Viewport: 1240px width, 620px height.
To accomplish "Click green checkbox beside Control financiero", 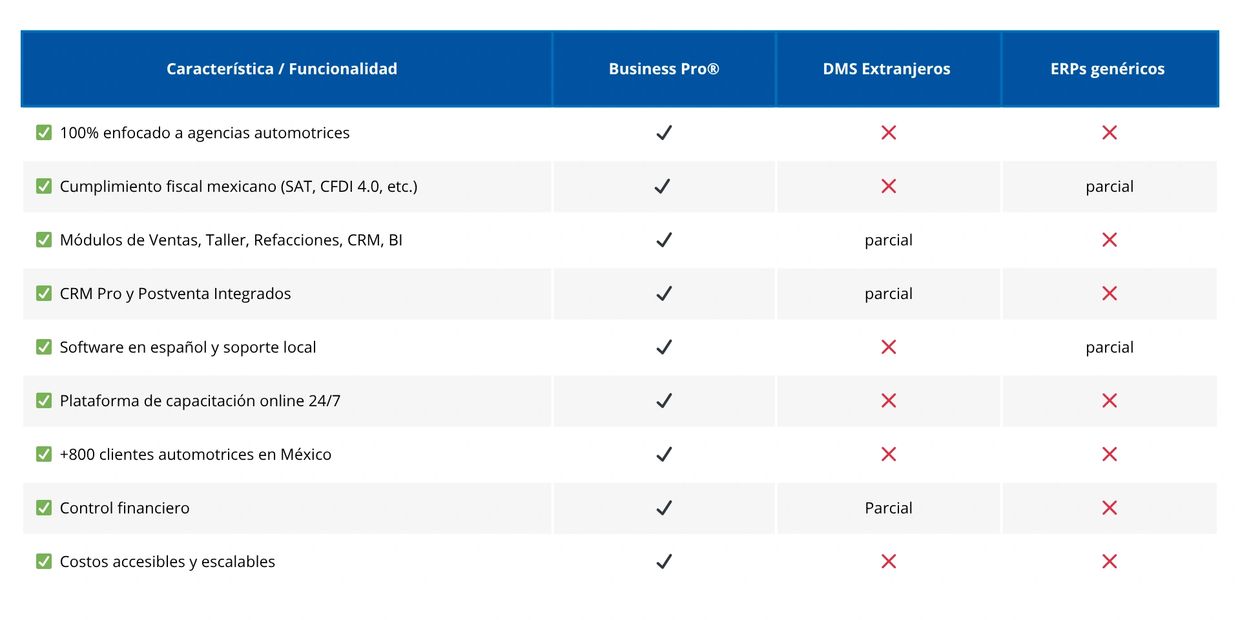I will pos(44,508).
